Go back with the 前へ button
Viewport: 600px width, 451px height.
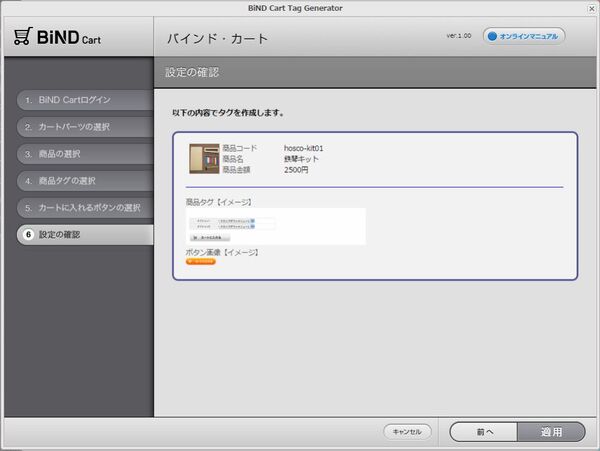[x=484, y=432]
